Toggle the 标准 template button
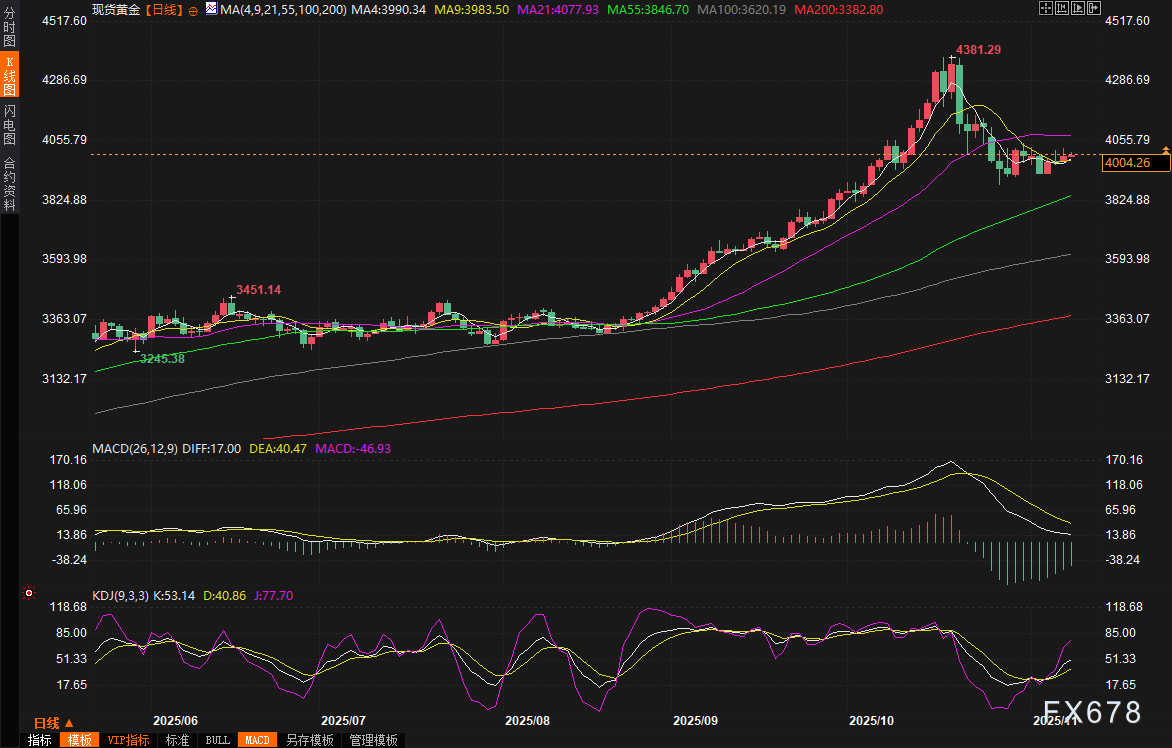The width and height of the screenshot is (1172, 748). coord(177,740)
